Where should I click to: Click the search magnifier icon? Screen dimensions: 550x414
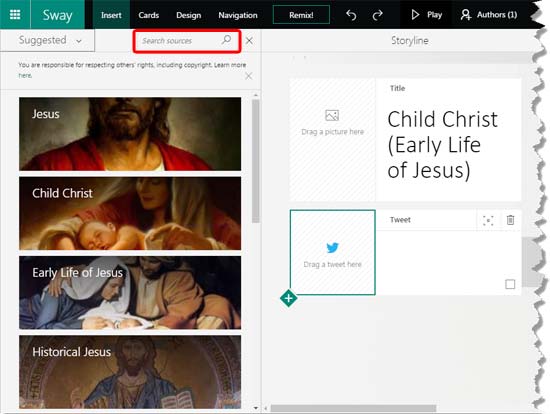click(x=227, y=40)
